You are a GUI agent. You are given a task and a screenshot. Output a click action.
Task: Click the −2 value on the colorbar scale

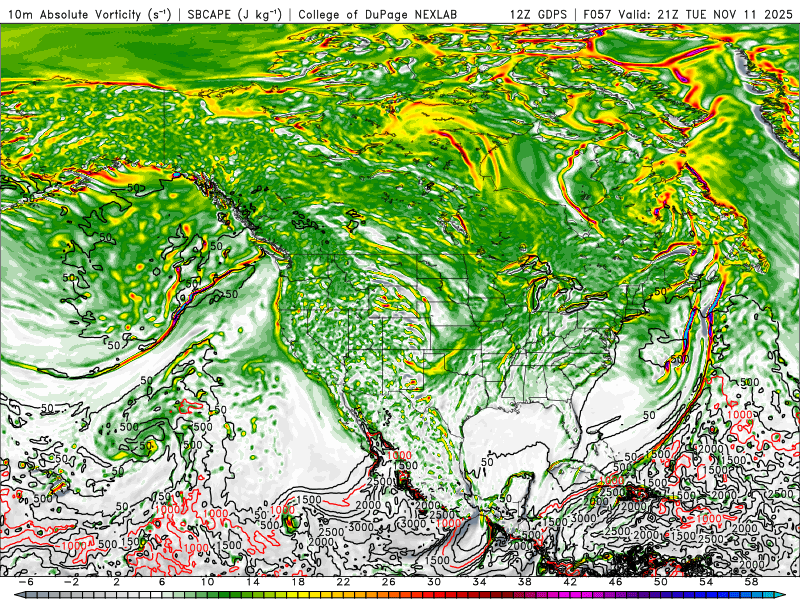71,582
